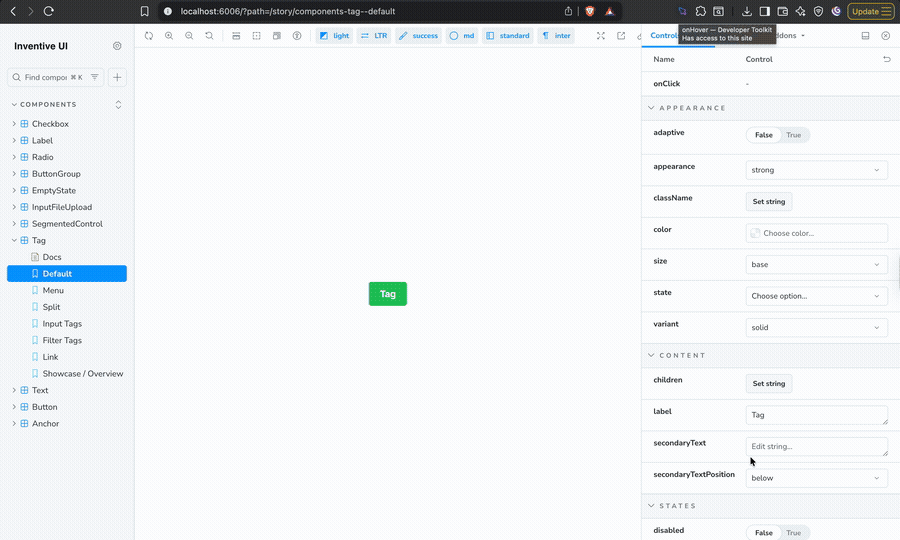Bookmark this page in the browser
Image resolution: width=900 pixels, height=540 pixels.
(x=145, y=11)
